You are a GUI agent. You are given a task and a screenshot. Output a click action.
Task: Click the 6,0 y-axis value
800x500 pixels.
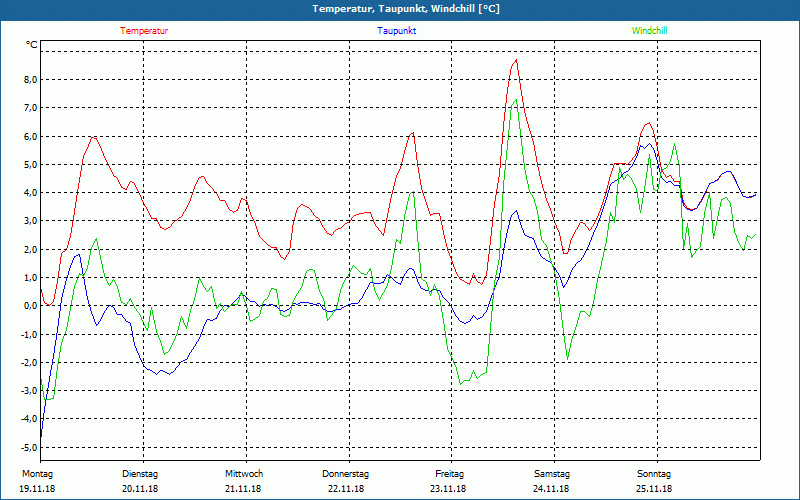tap(29, 136)
